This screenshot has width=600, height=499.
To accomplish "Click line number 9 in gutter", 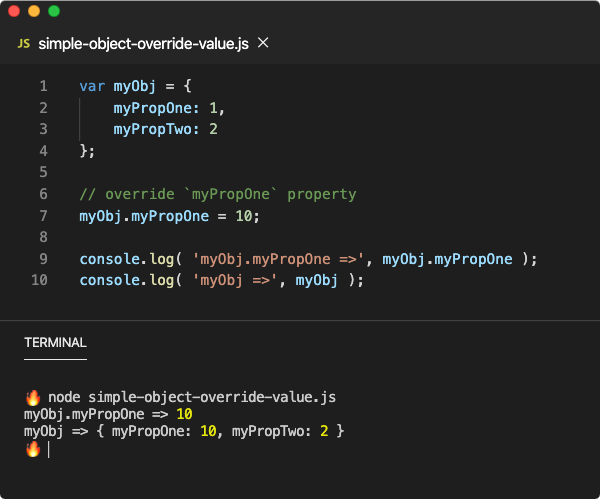I will point(44,259).
